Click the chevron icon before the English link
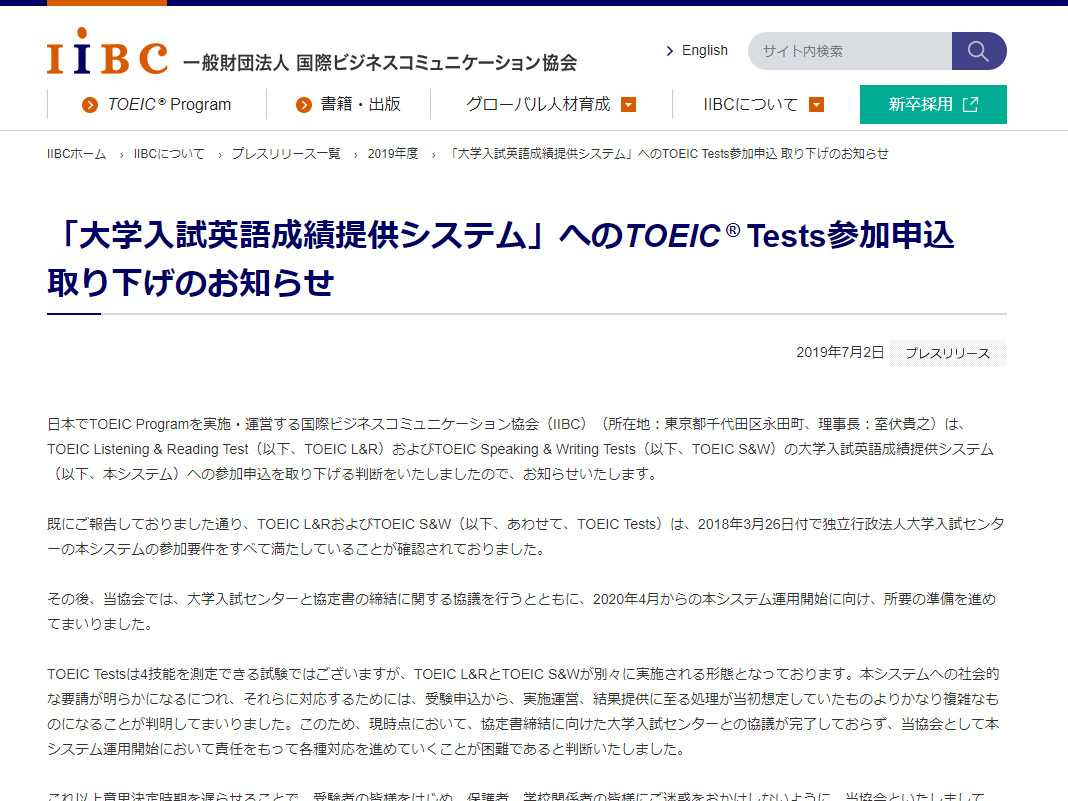The height and width of the screenshot is (801, 1068). pyautogui.click(x=669, y=50)
